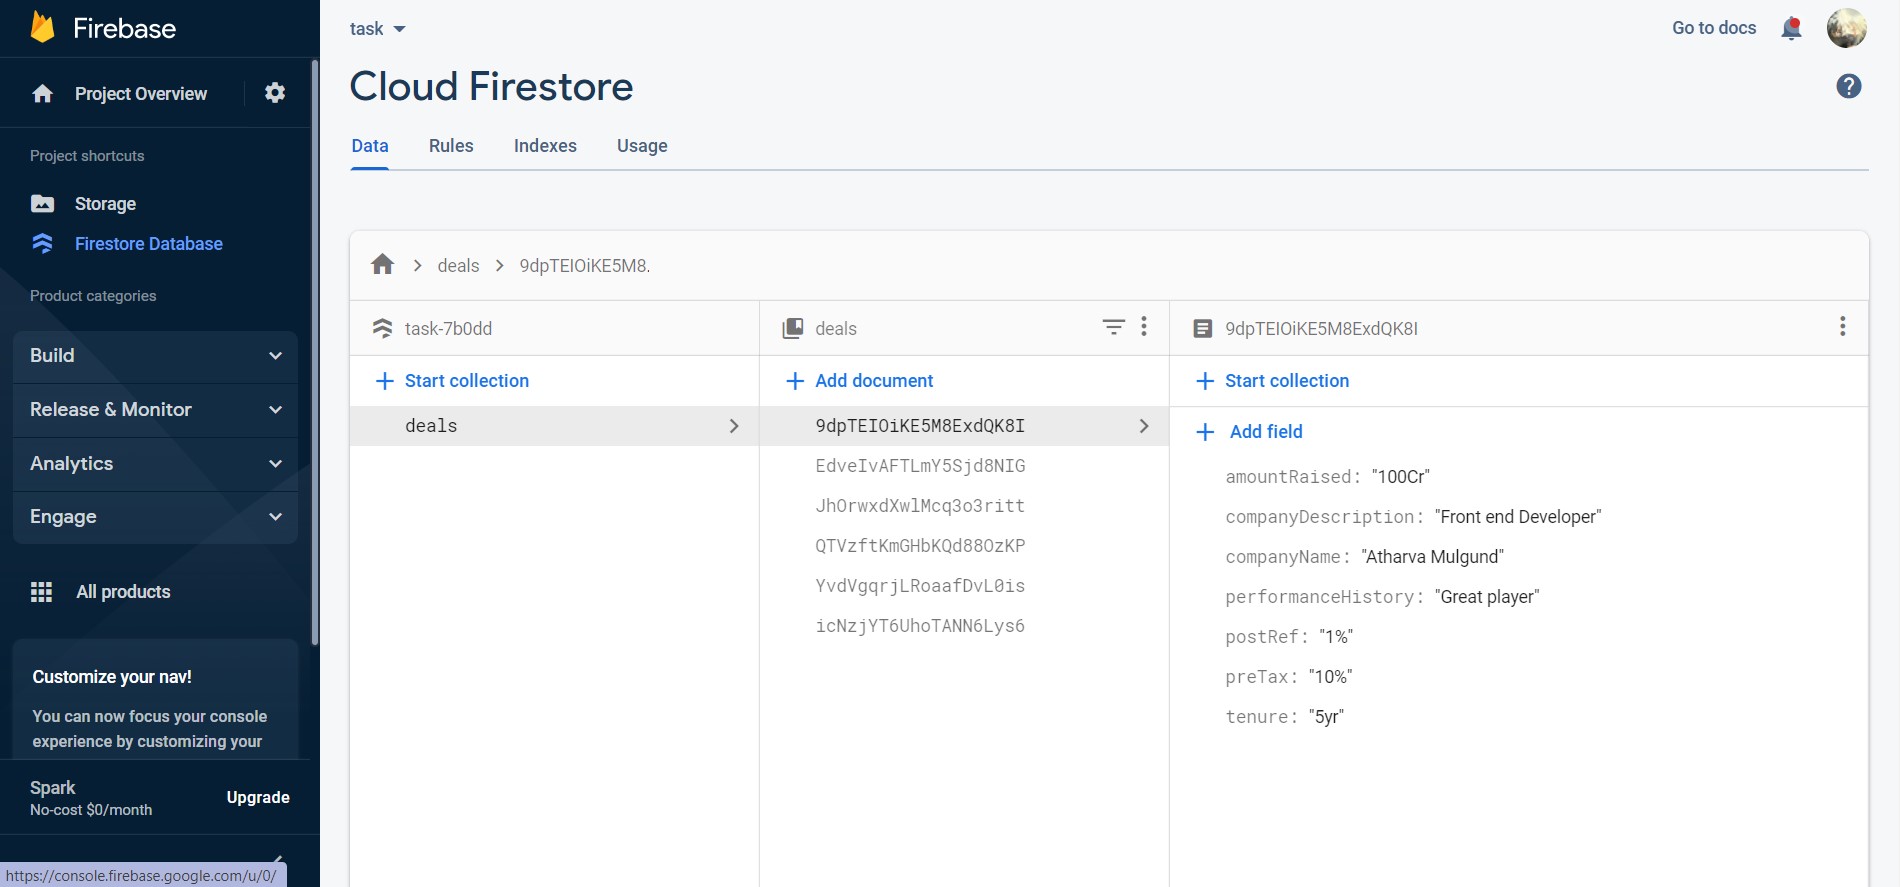Click the deals collection icon in header
Screen dimensions: 1900x887
pos(793,328)
